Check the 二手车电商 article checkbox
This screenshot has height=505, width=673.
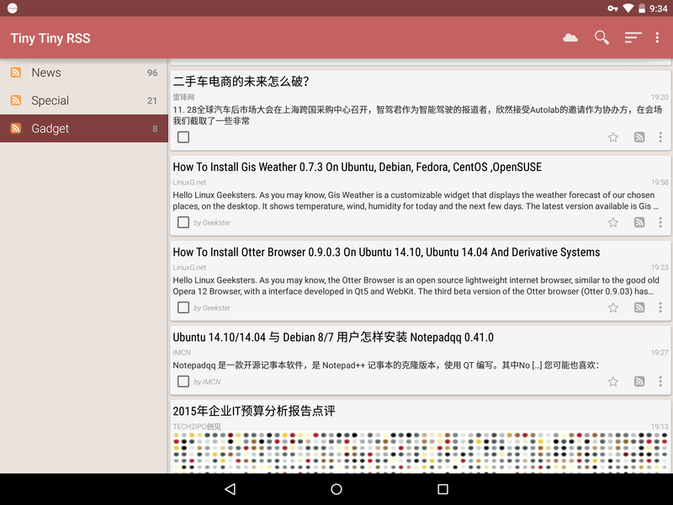click(183, 137)
